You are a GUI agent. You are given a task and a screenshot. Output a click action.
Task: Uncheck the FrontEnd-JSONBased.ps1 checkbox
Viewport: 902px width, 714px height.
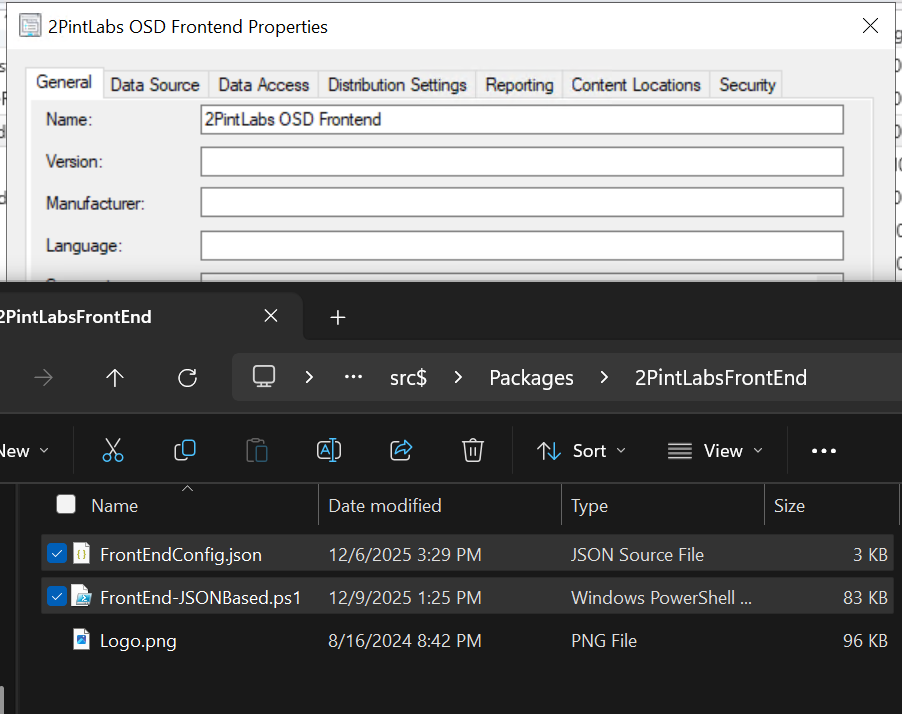[x=57, y=597]
